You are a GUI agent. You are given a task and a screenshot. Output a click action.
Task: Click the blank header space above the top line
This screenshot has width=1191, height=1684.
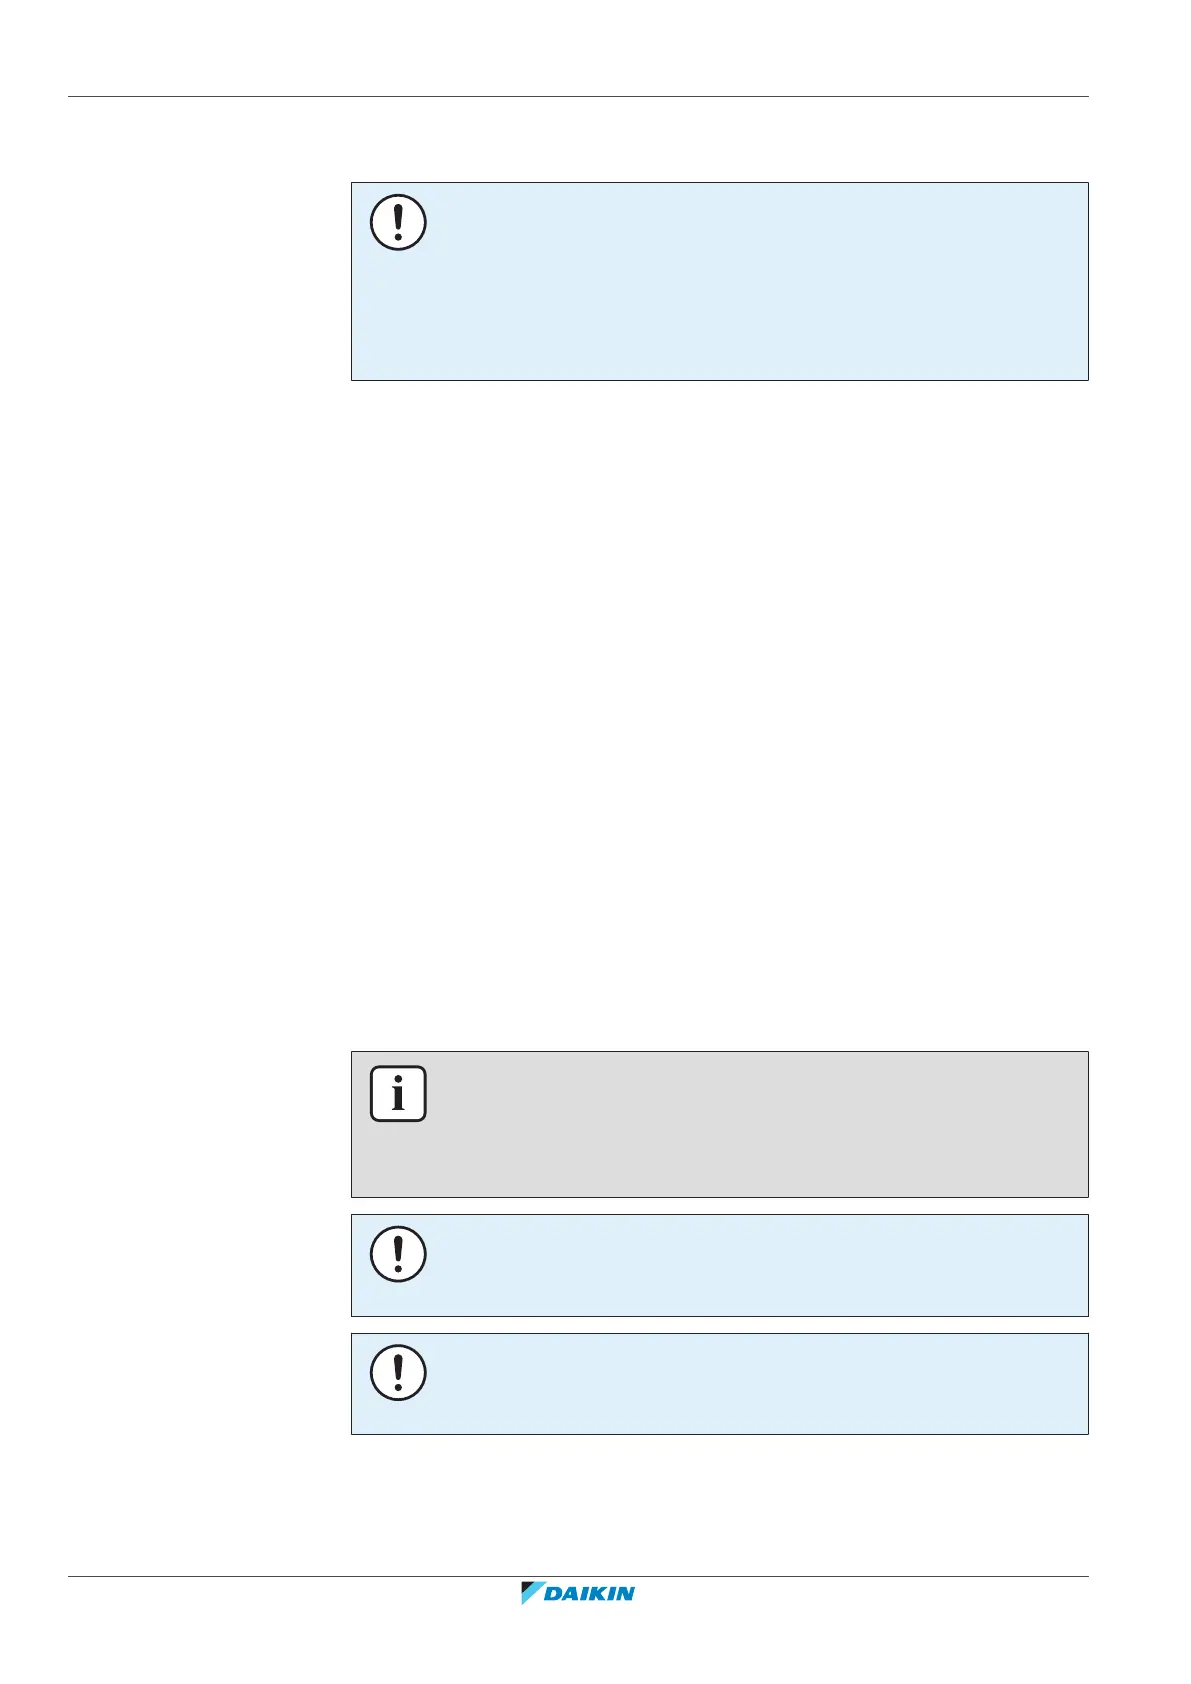click(x=578, y=50)
